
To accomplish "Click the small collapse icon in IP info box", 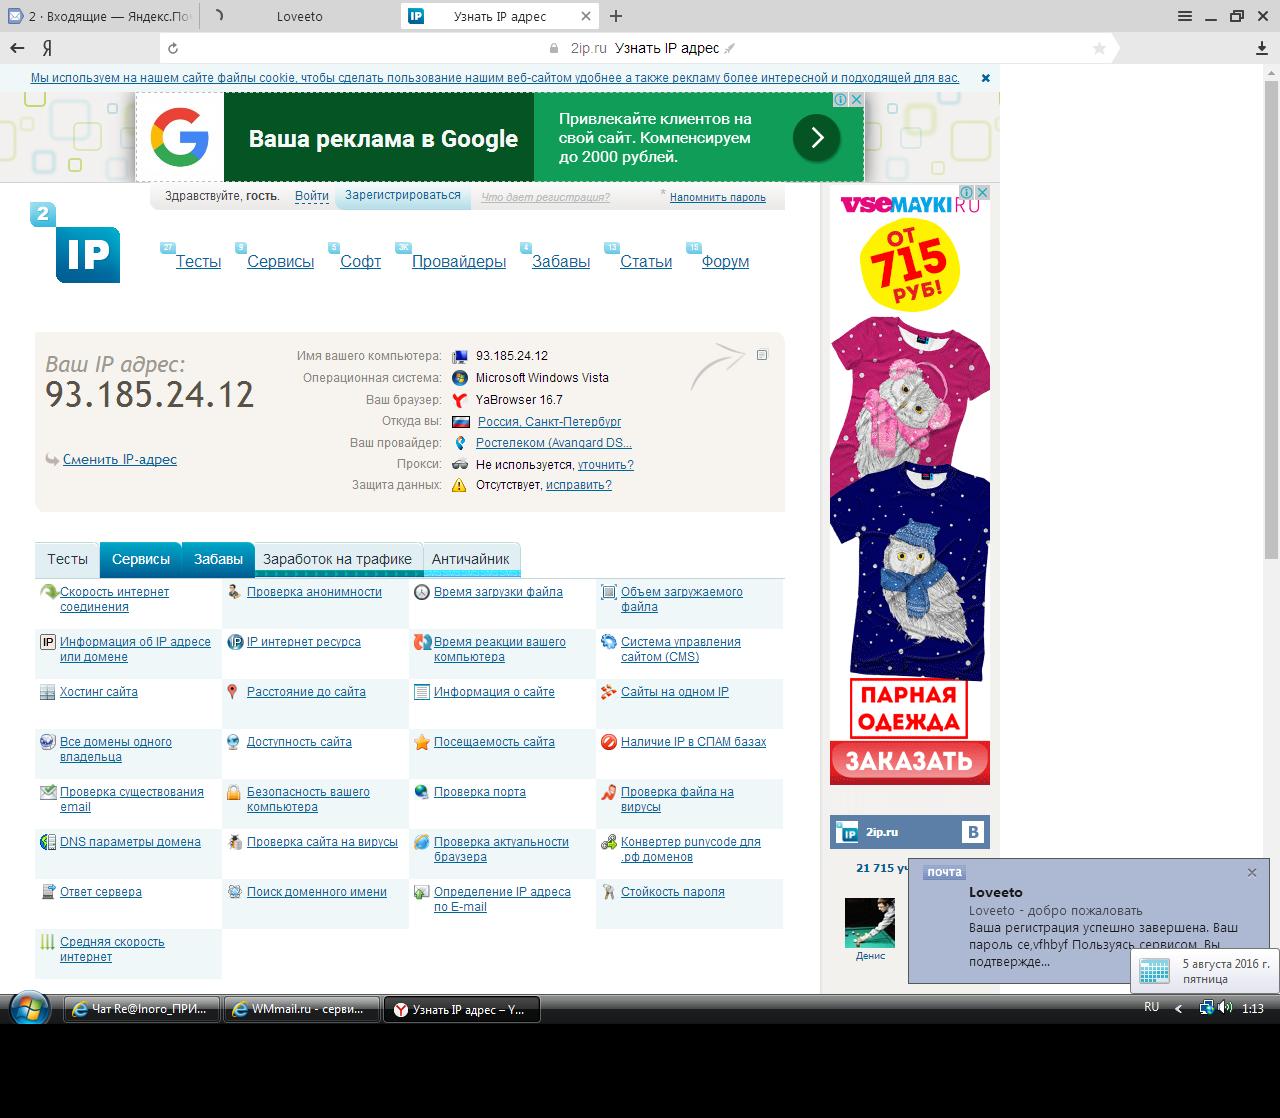I will point(762,355).
